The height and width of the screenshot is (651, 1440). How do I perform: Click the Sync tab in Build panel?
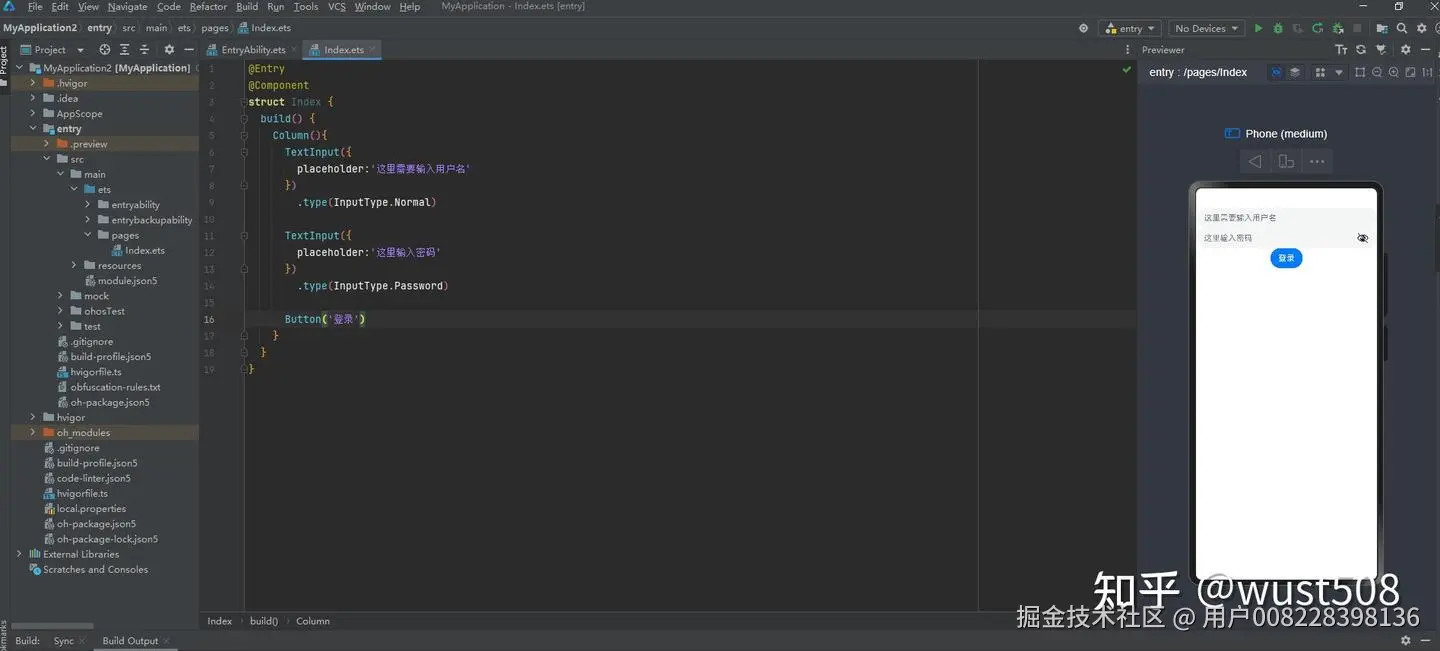(x=63, y=641)
